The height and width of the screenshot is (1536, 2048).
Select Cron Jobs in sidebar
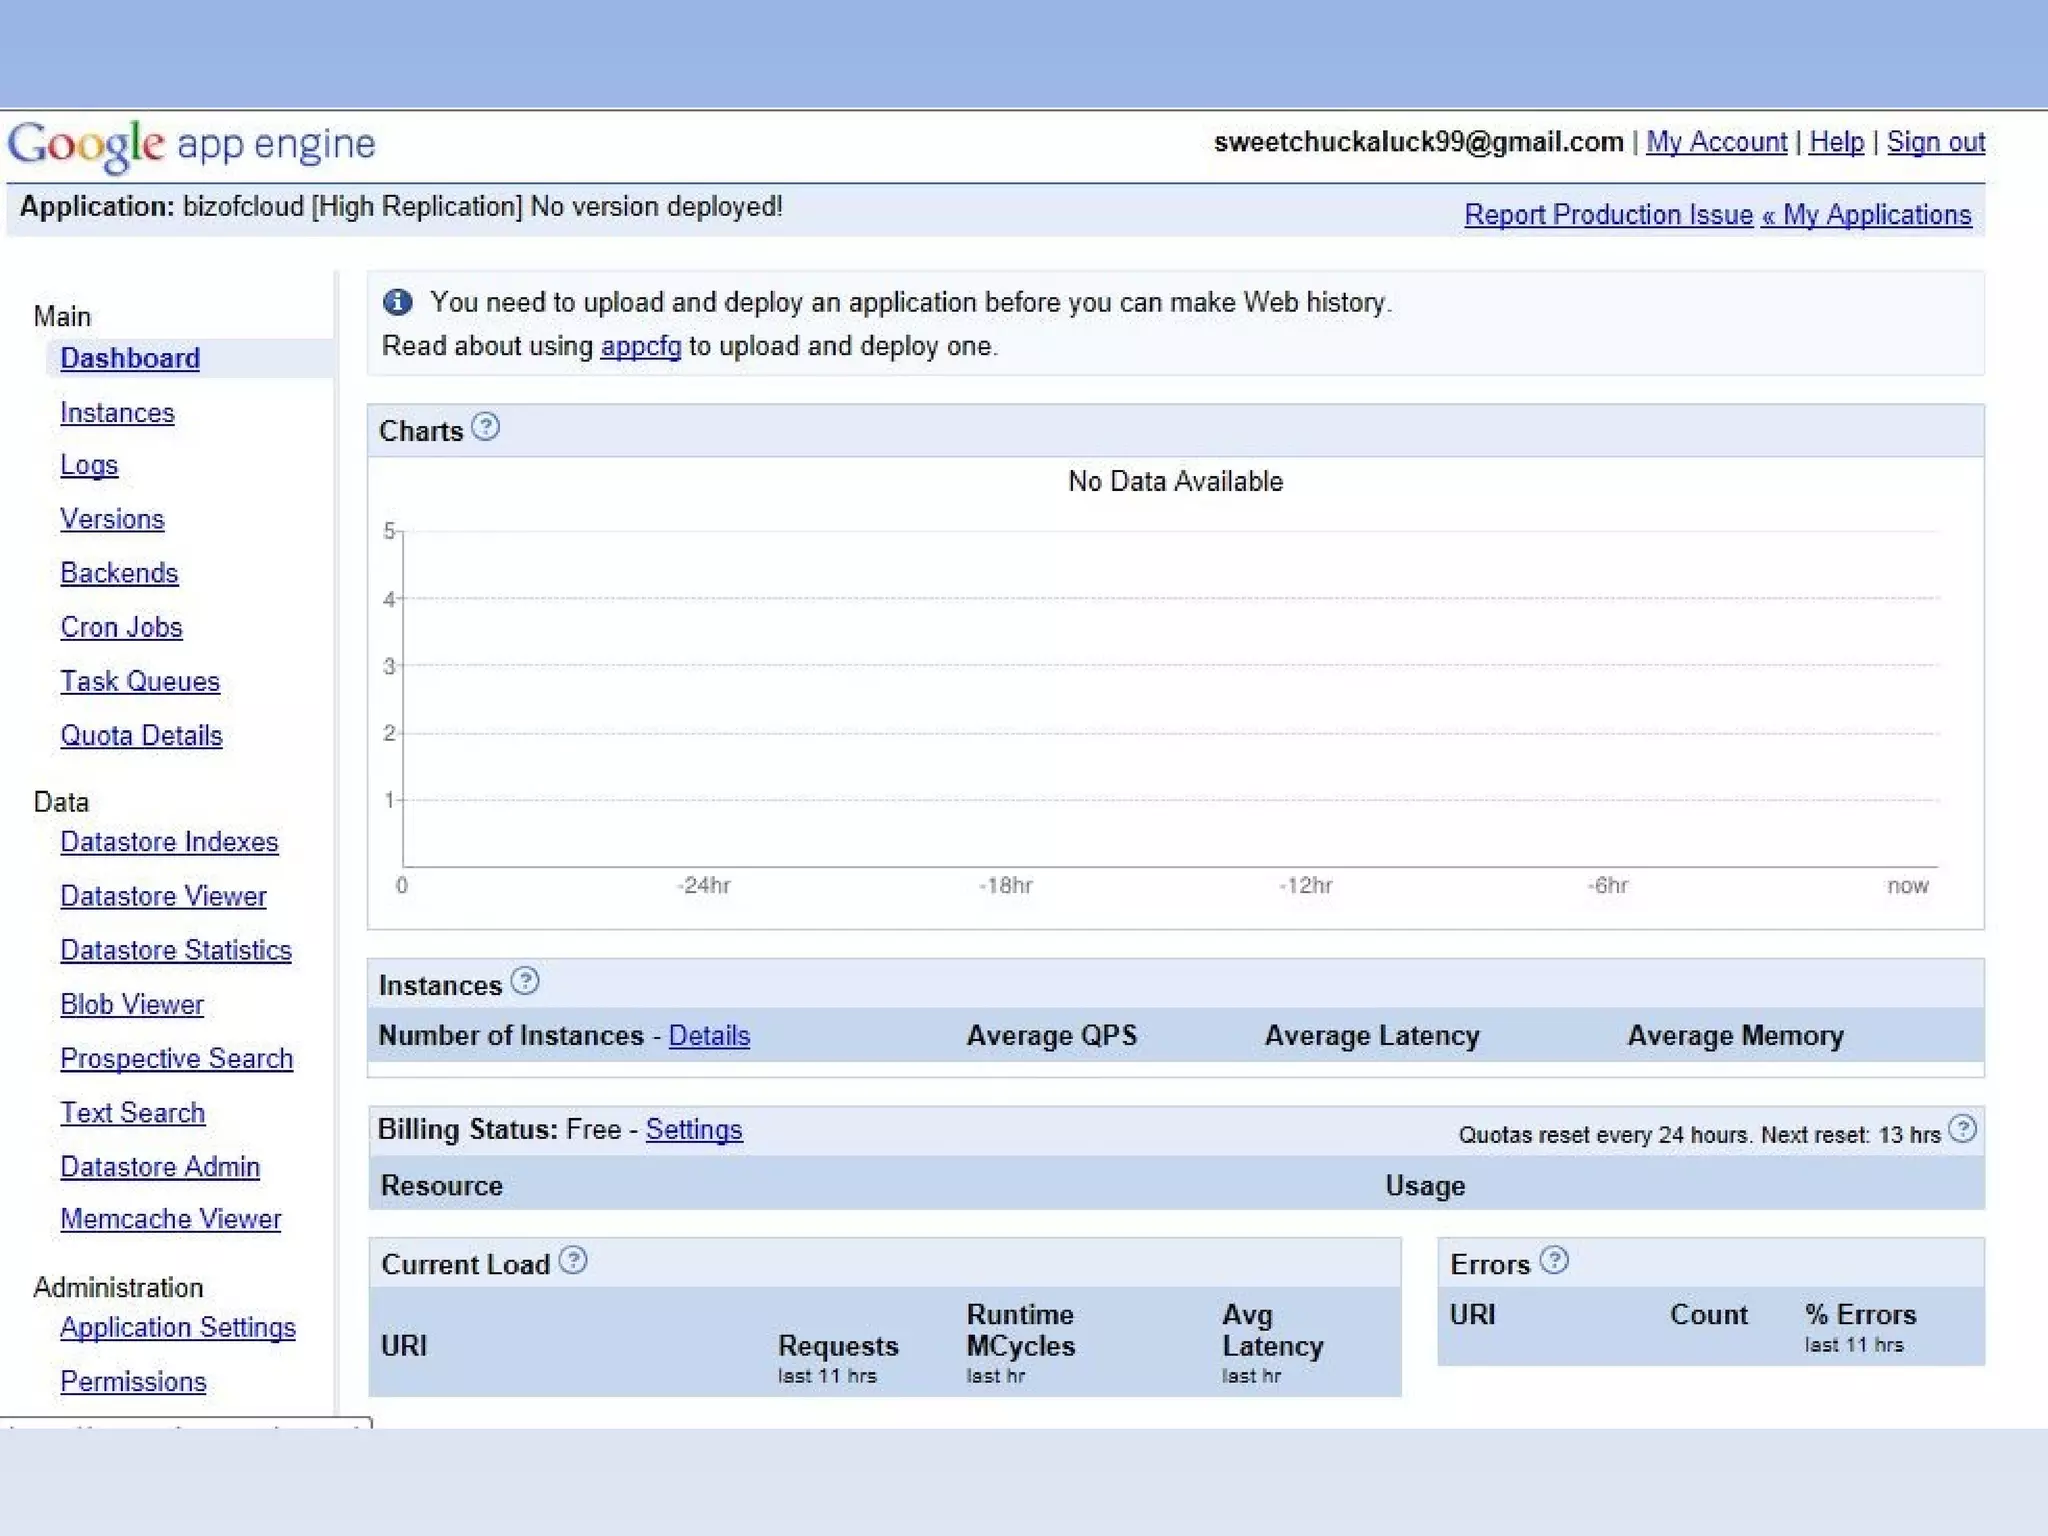pyautogui.click(x=121, y=628)
